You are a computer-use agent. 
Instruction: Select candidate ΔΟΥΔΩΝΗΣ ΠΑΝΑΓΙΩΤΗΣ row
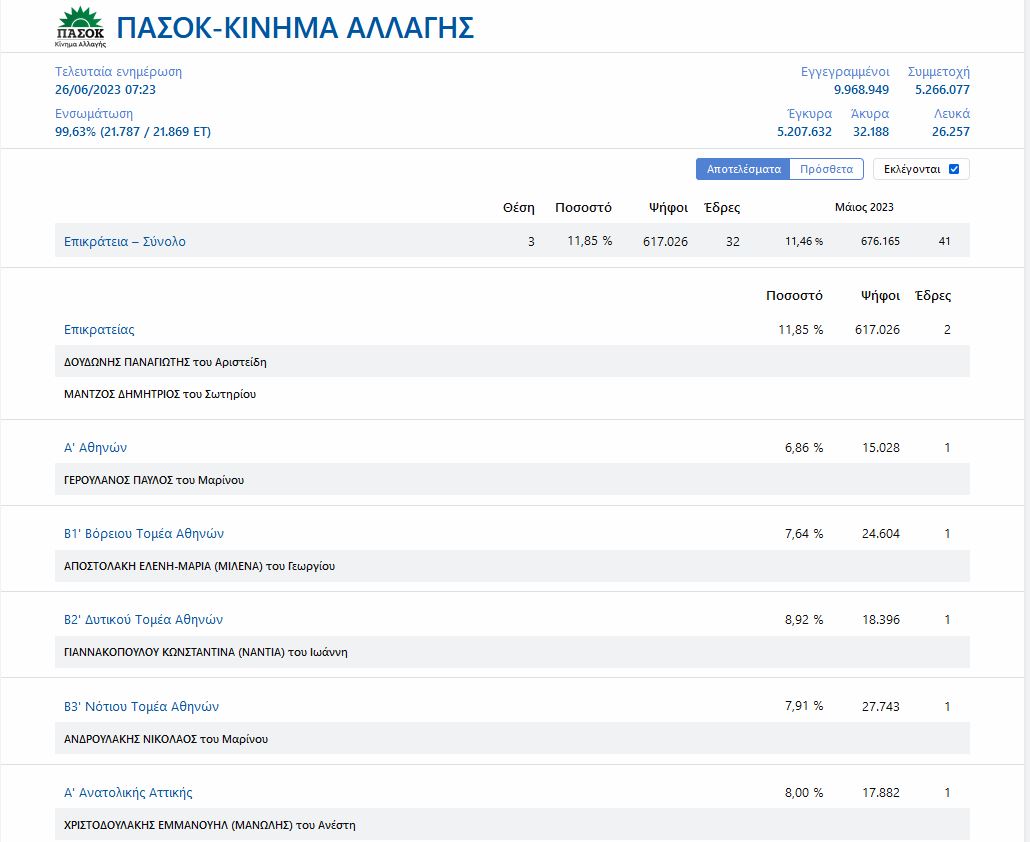pos(165,362)
